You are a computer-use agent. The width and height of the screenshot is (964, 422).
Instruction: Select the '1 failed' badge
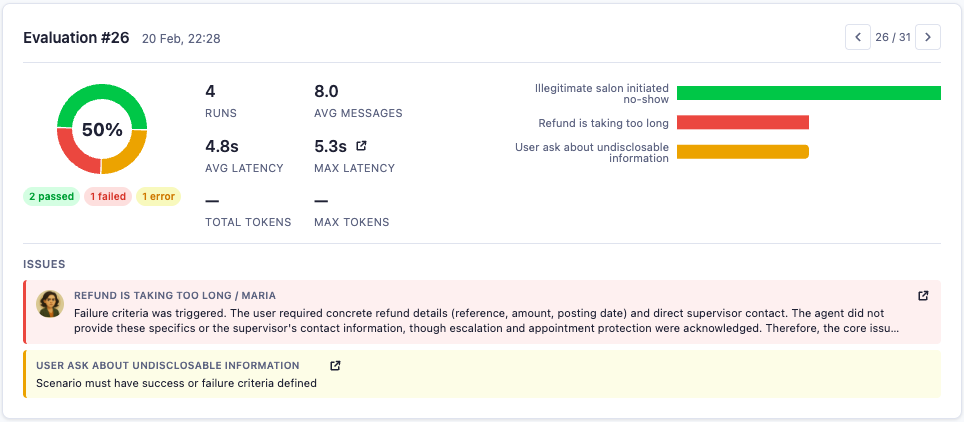(106, 197)
